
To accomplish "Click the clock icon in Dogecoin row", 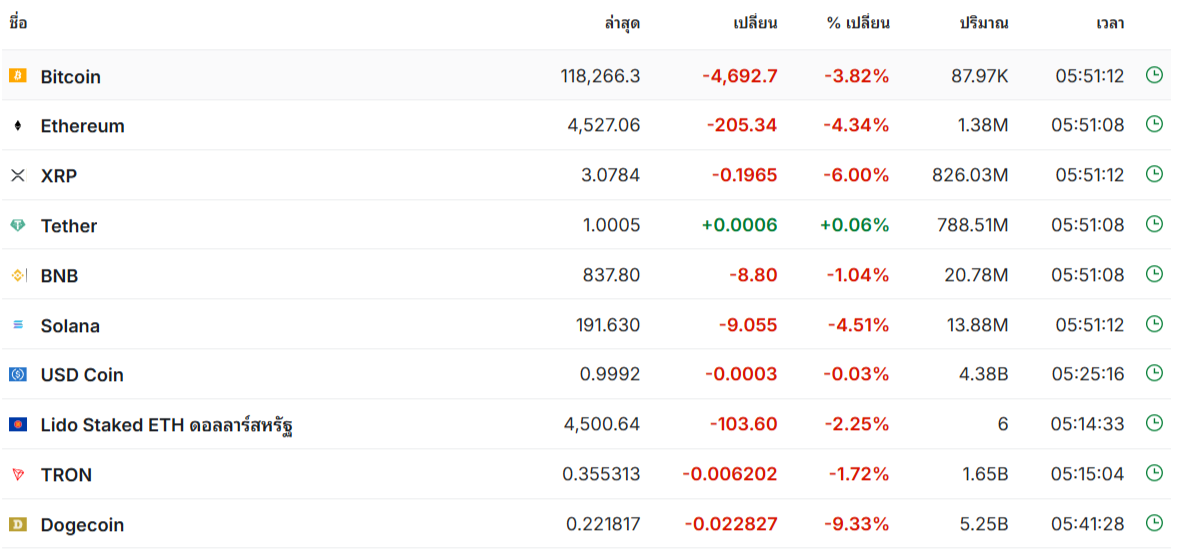I will click(1154, 523).
